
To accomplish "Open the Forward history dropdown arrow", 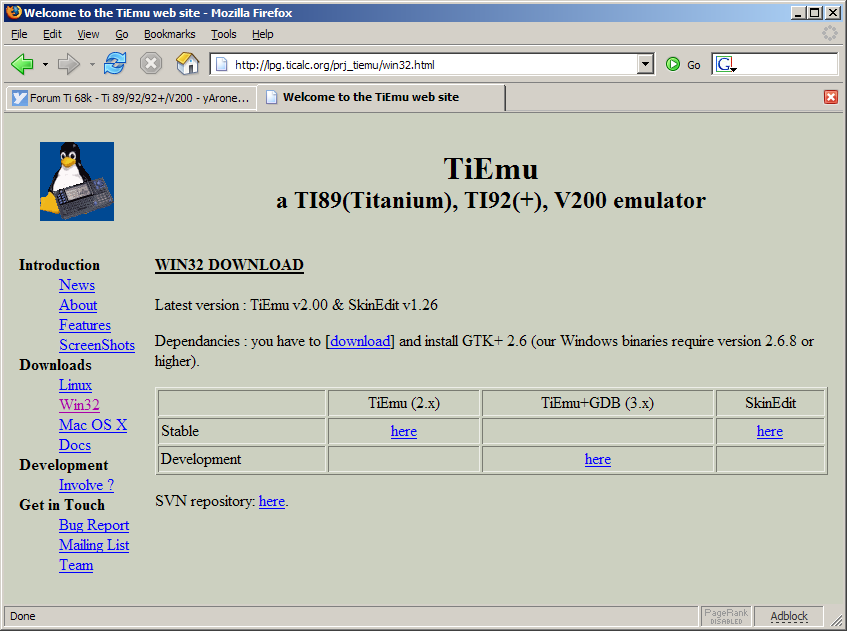I will tap(92, 65).
